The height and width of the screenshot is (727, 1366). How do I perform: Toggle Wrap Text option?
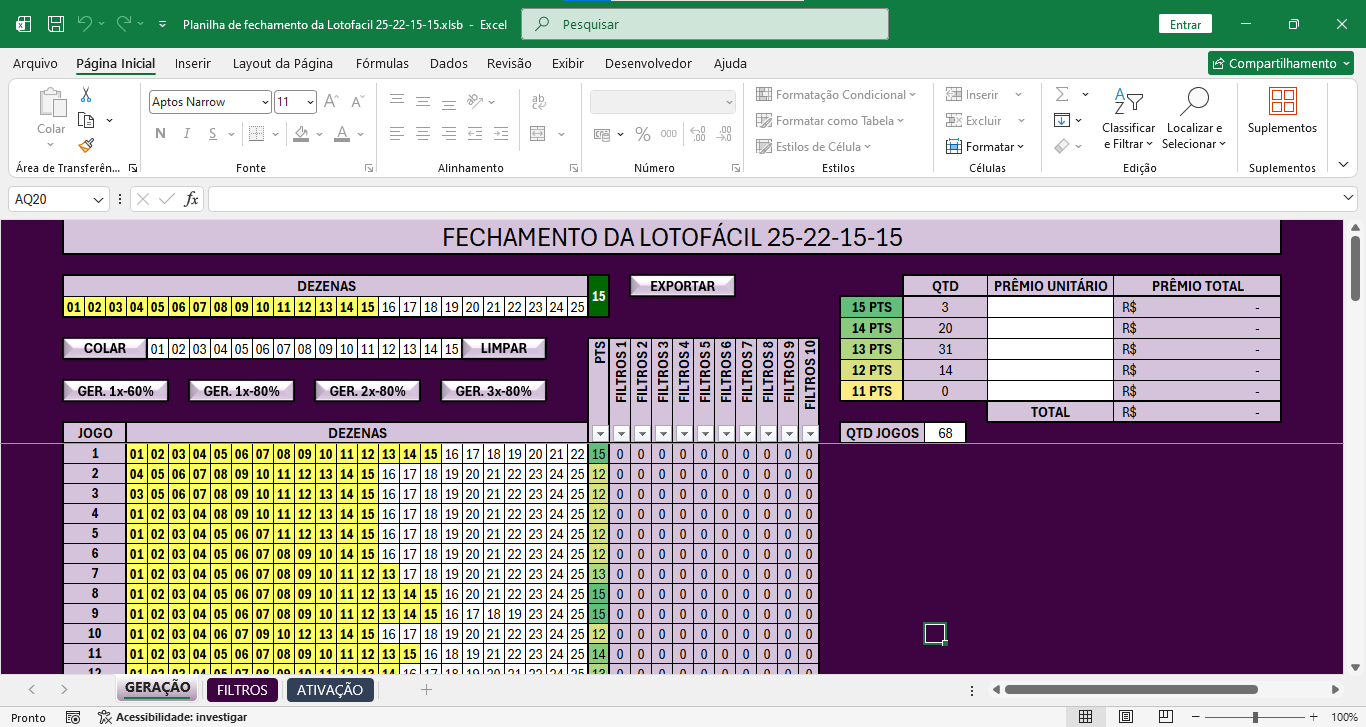pos(538,102)
